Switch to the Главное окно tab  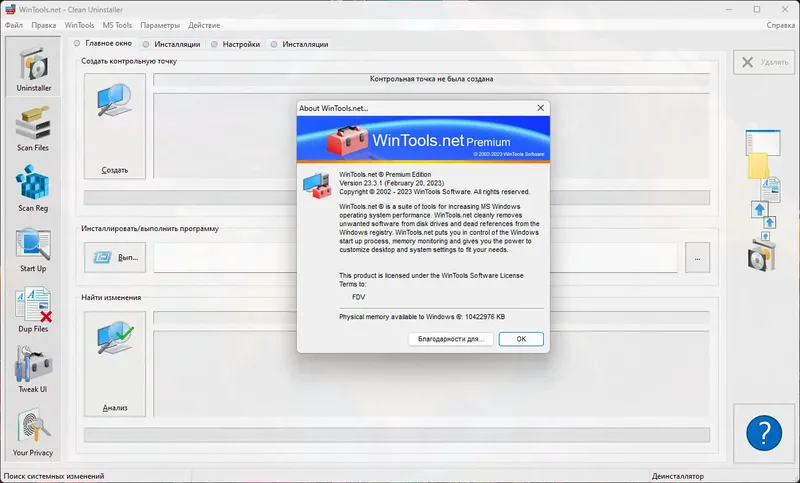pyautogui.click(x=103, y=43)
